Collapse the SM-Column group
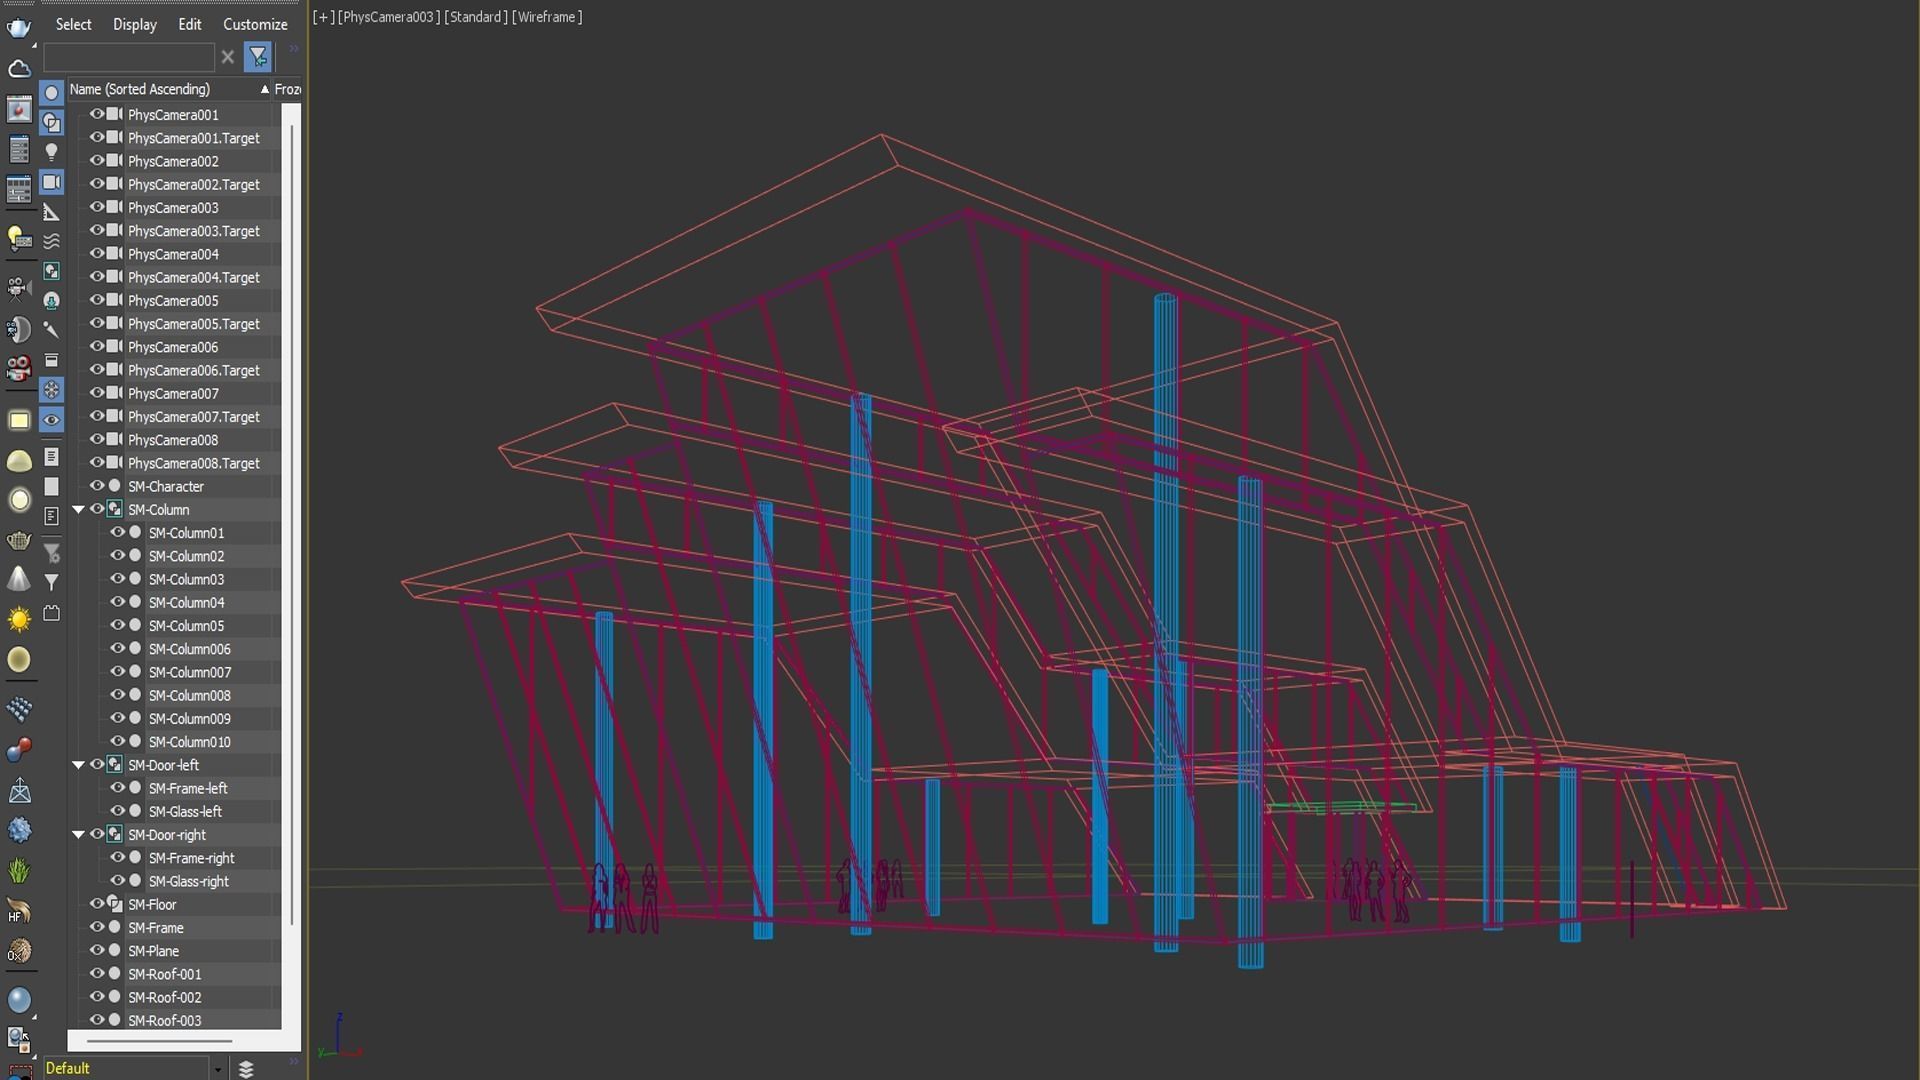This screenshot has width=1920, height=1080. click(x=78, y=510)
